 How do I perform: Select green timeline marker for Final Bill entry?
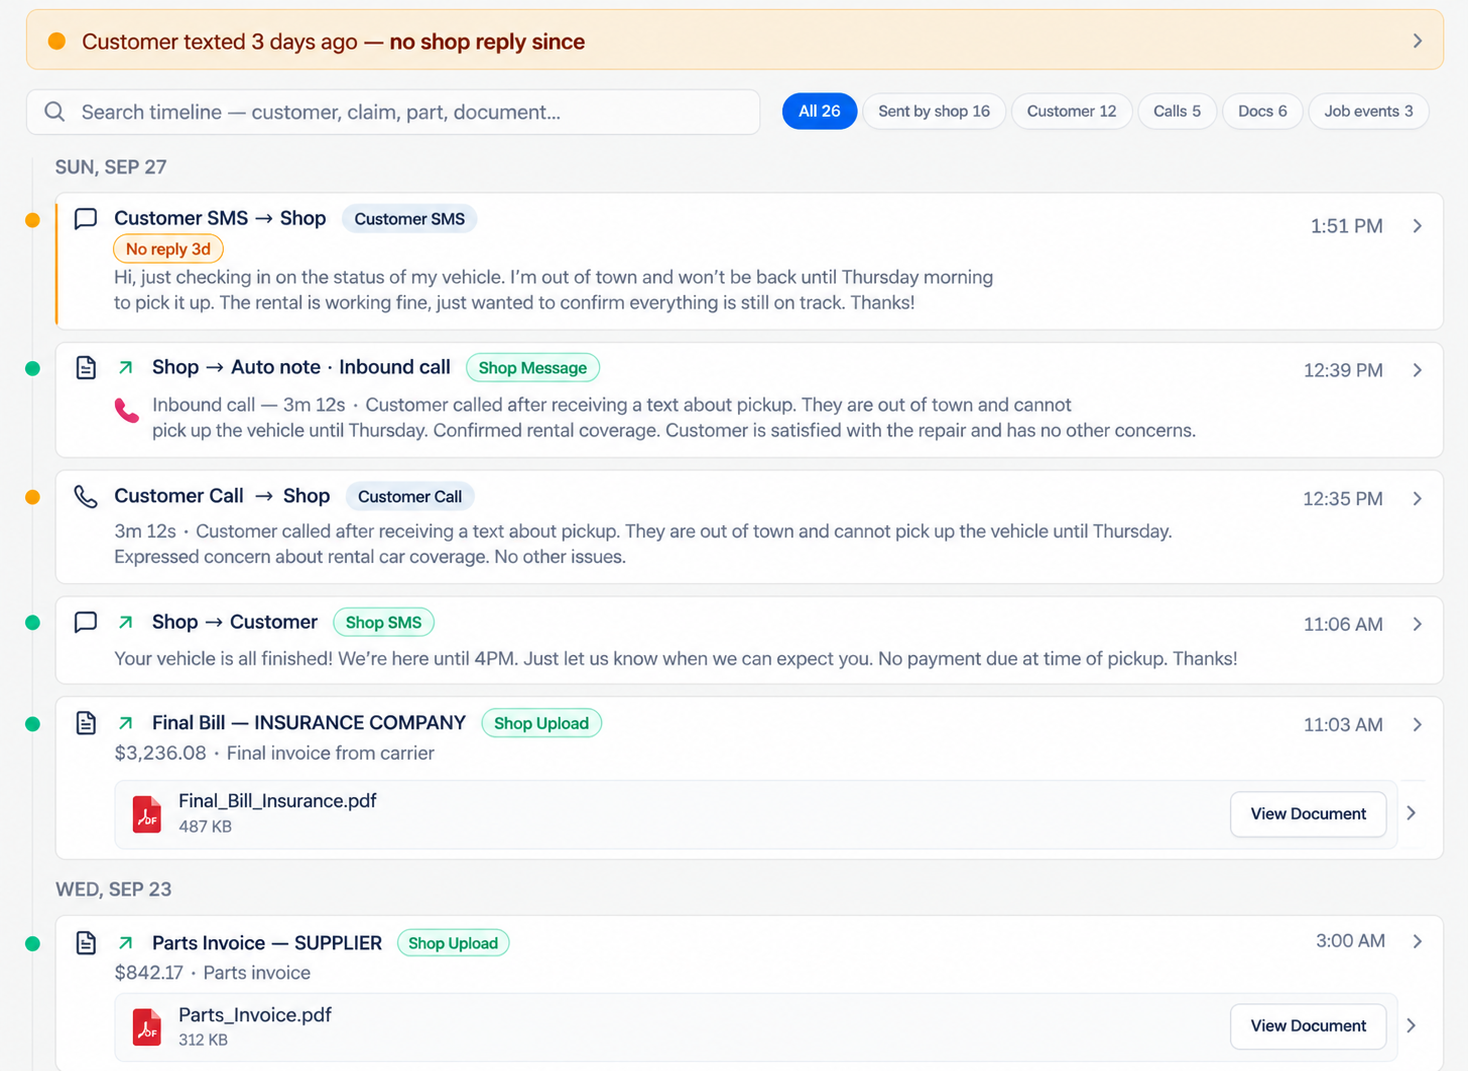(33, 724)
